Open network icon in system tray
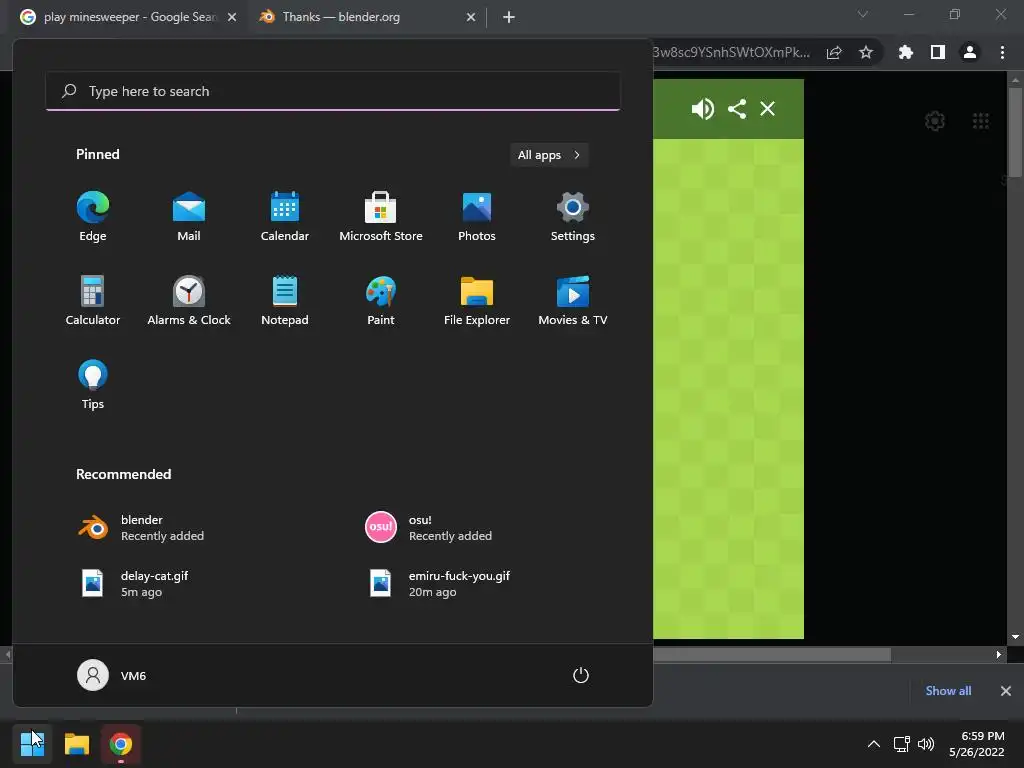The height and width of the screenshot is (768, 1024). [x=902, y=744]
